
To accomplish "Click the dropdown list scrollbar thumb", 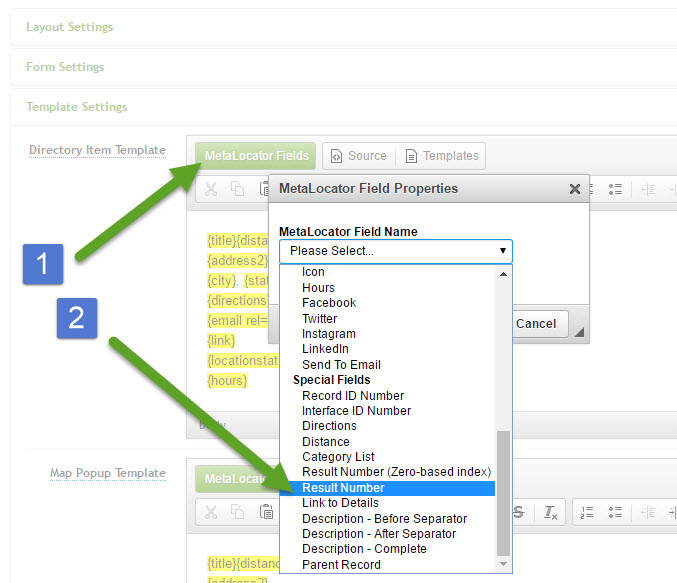I will point(503,493).
